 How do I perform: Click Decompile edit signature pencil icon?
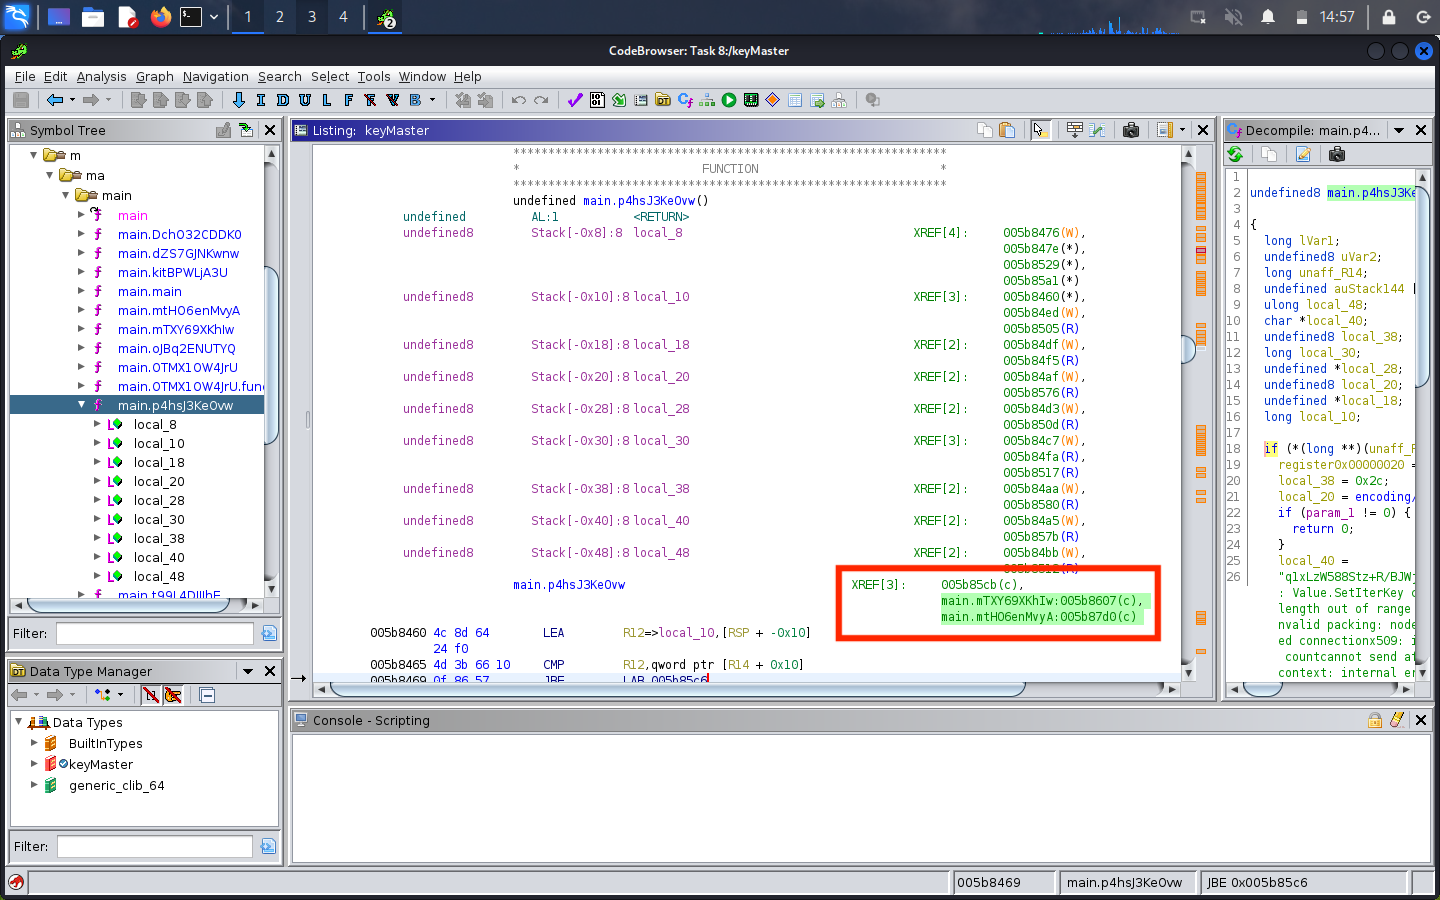(1303, 154)
